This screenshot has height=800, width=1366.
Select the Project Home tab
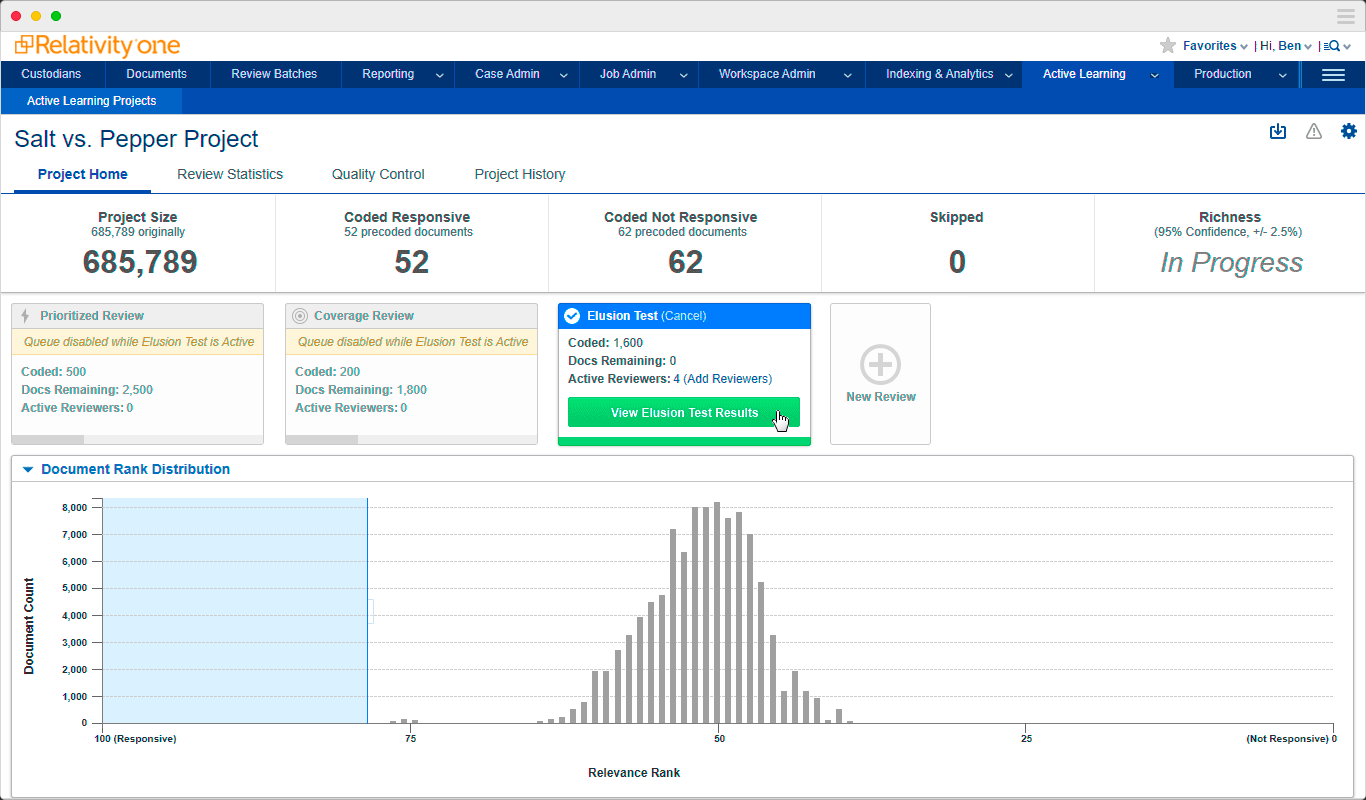83,174
